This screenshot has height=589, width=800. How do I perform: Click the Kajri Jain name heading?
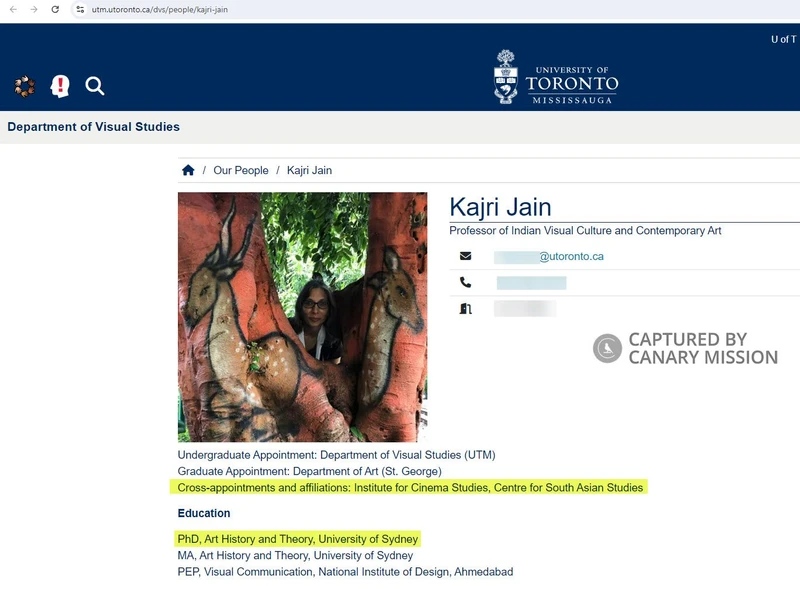point(500,207)
